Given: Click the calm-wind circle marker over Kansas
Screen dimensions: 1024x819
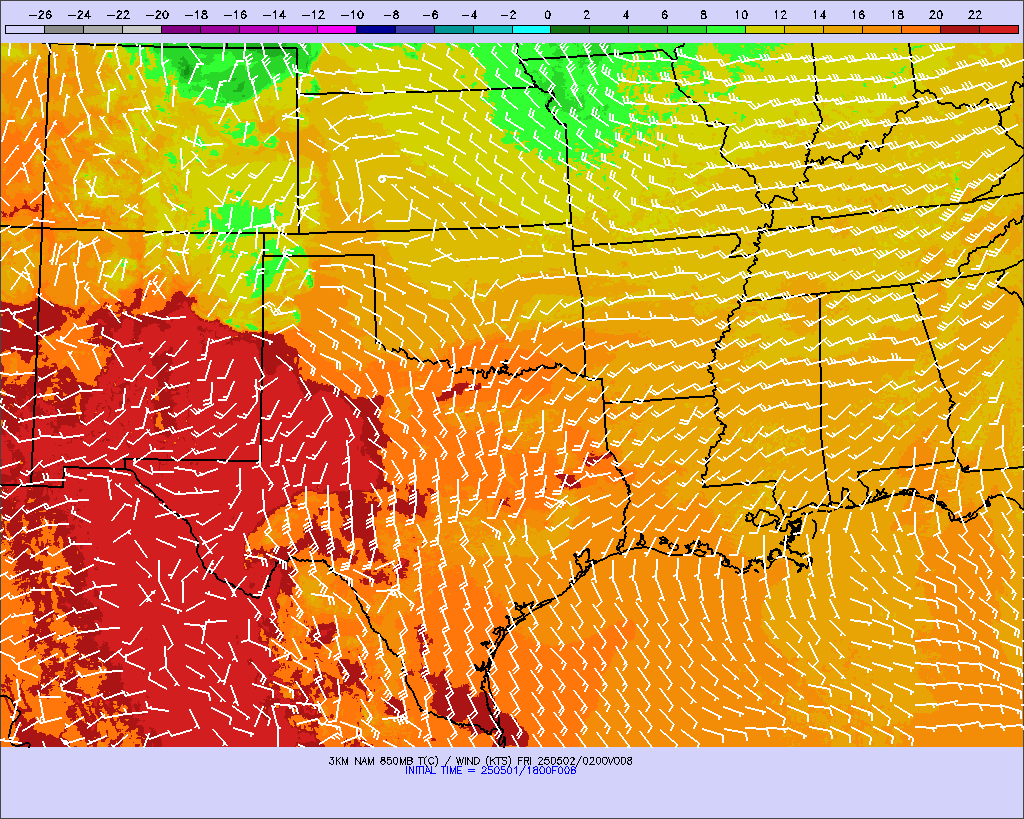Looking at the screenshot, I should tap(382, 178).
